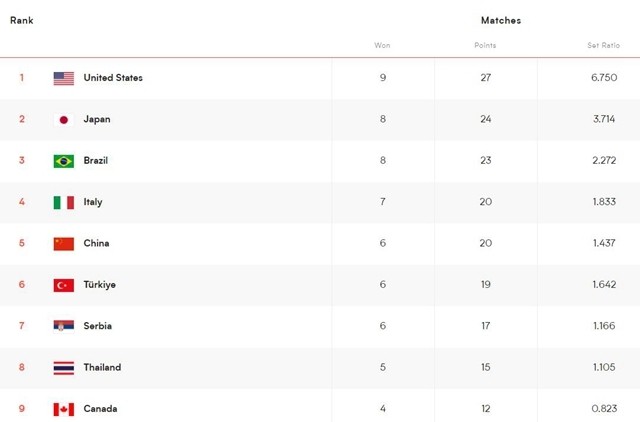640x422 pixels.
Task: Open the Türkiye team link
Action: tap(100, 284)
